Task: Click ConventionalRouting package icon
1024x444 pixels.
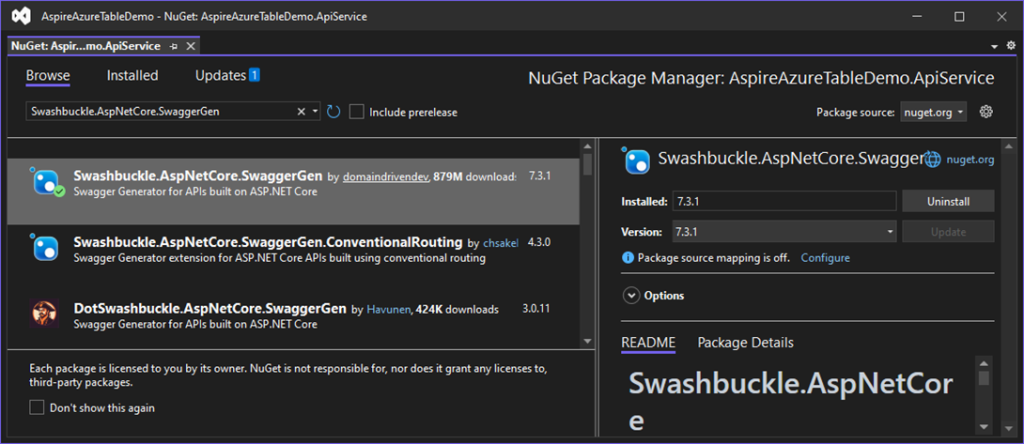Action: (44, 248)
